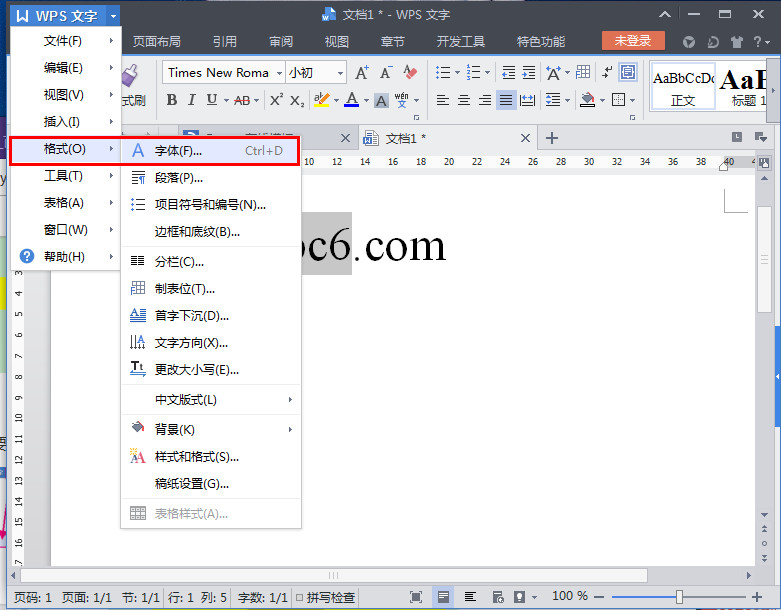Click the superscript button
Image resolution: width=781 pixels, height=610 pixels.
(277, 100)
